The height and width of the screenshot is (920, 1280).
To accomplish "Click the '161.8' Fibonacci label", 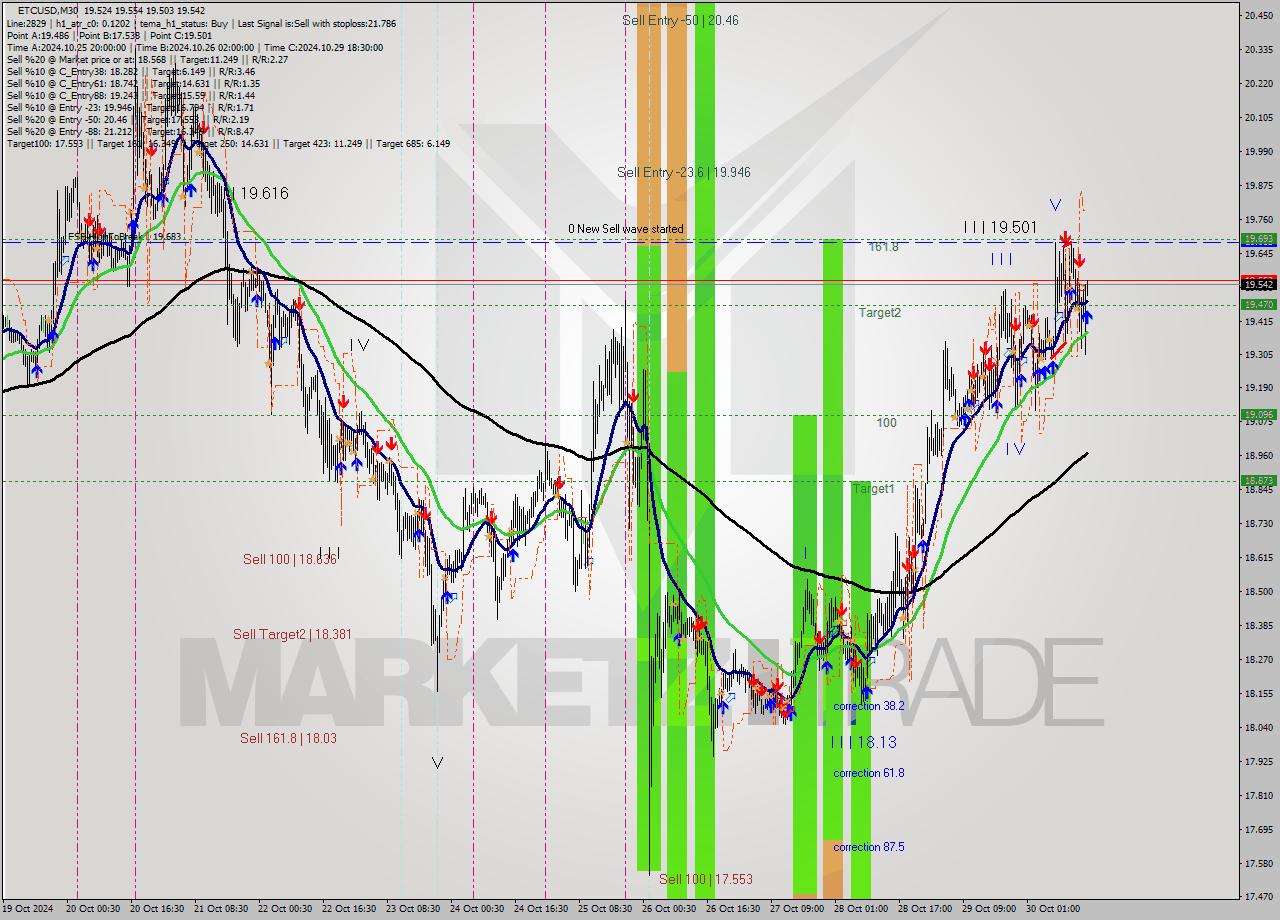I will point(883,246).
